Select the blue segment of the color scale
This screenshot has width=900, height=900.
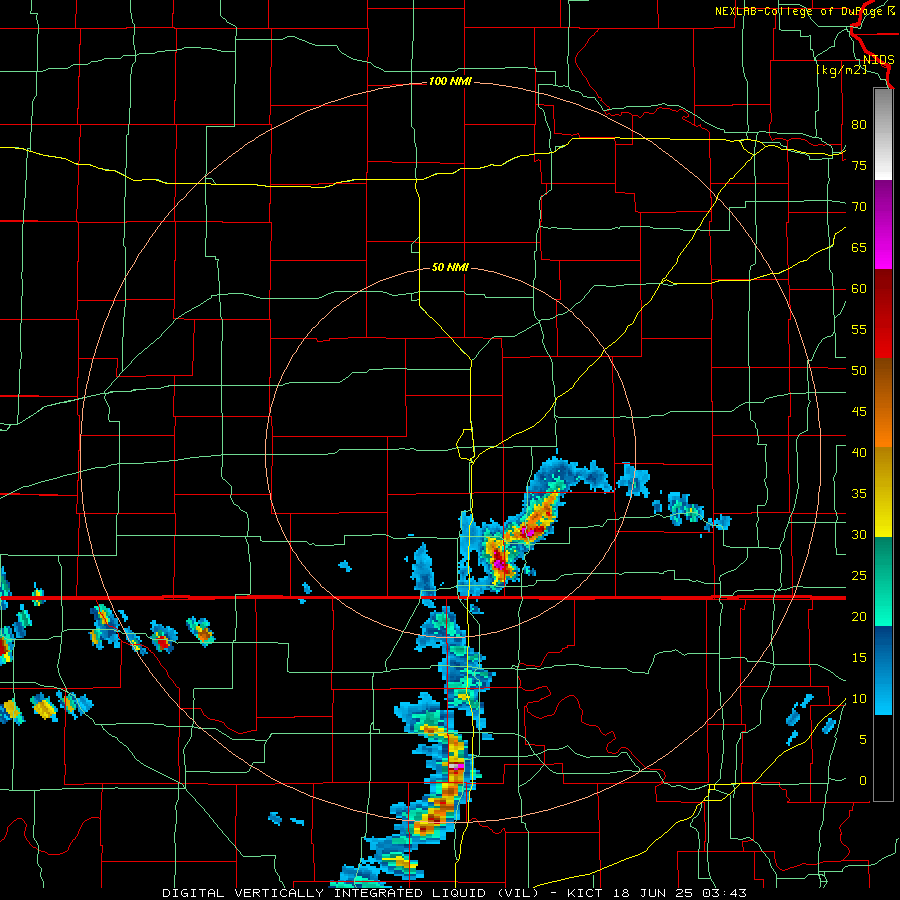click(x=883, y=670)
